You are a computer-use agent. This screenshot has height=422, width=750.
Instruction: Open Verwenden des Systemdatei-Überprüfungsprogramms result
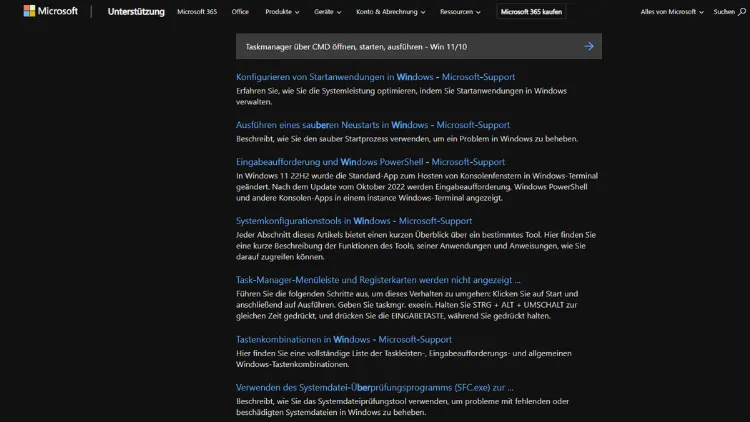(375, 388)
